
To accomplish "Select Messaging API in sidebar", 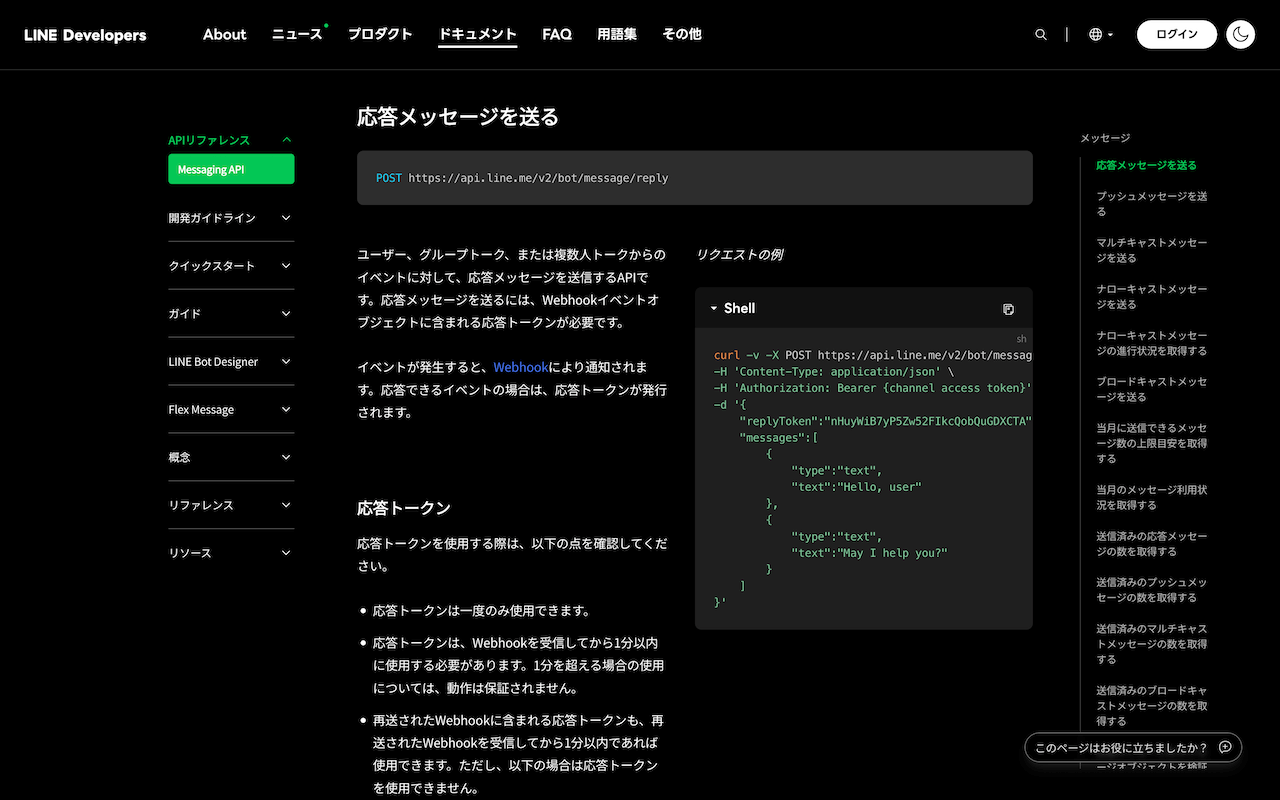I will [231, 170].
